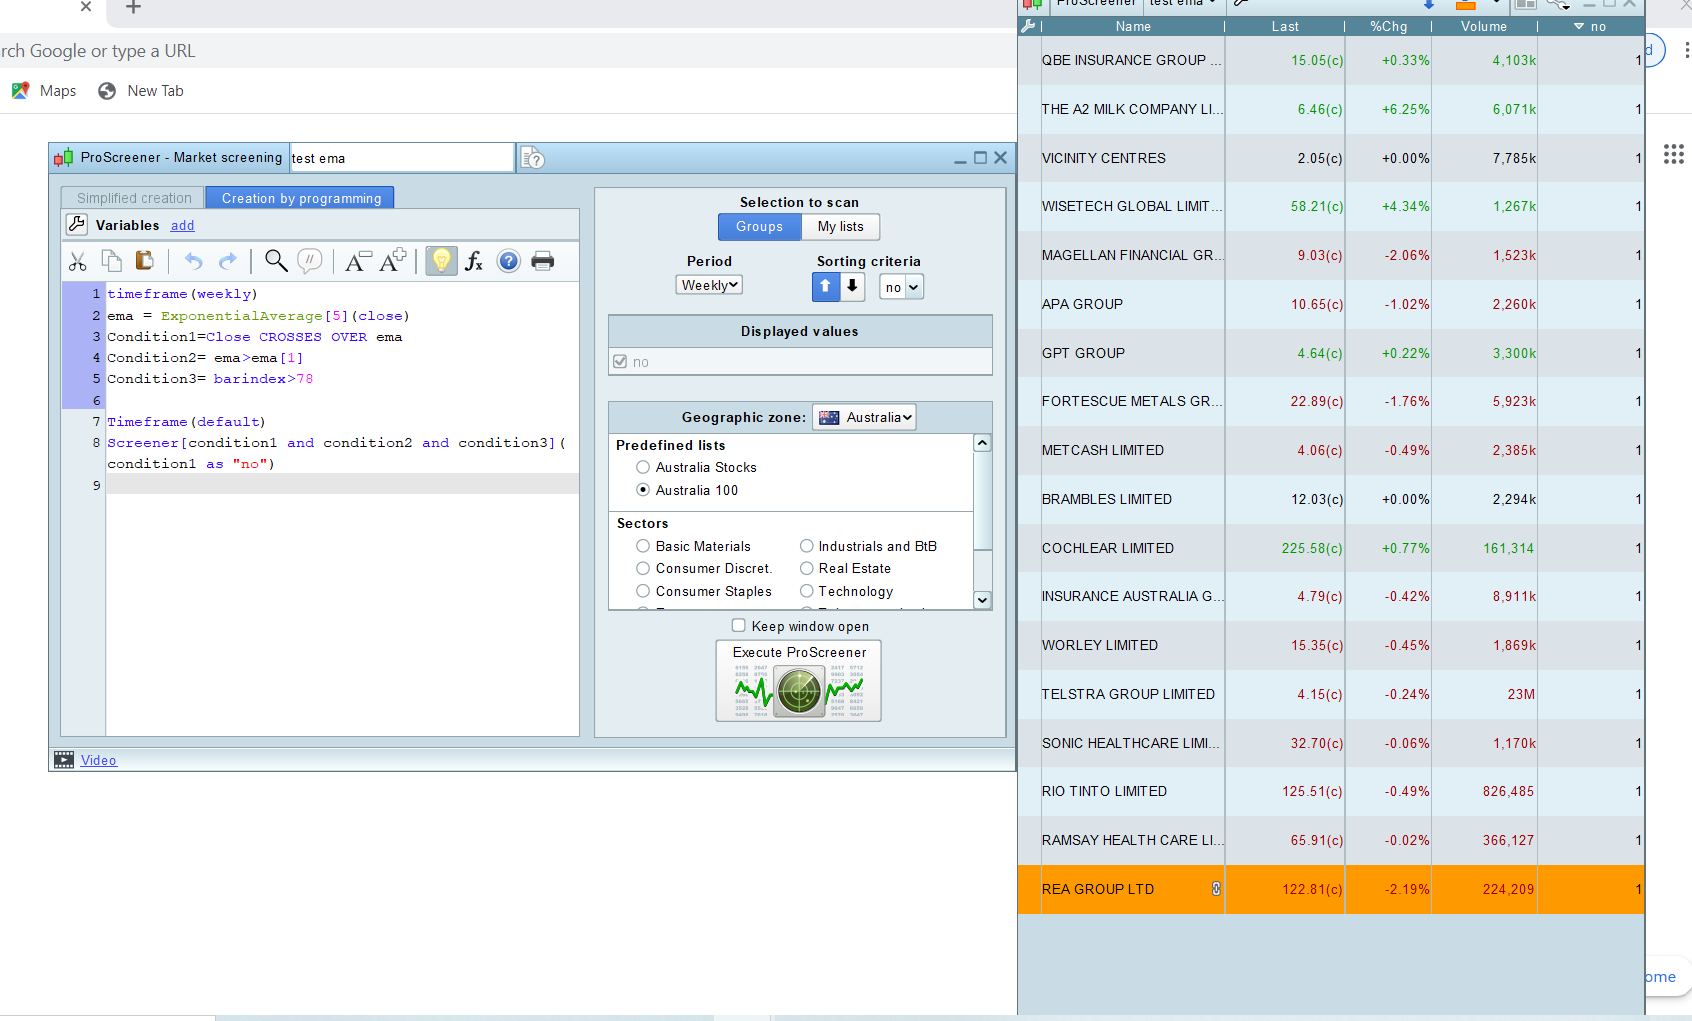Image resolution: width=1692 pixels, height=1021 pixels.
Task: Click the Cut scissors icon in editor toolbar
Action: point(78,262)
